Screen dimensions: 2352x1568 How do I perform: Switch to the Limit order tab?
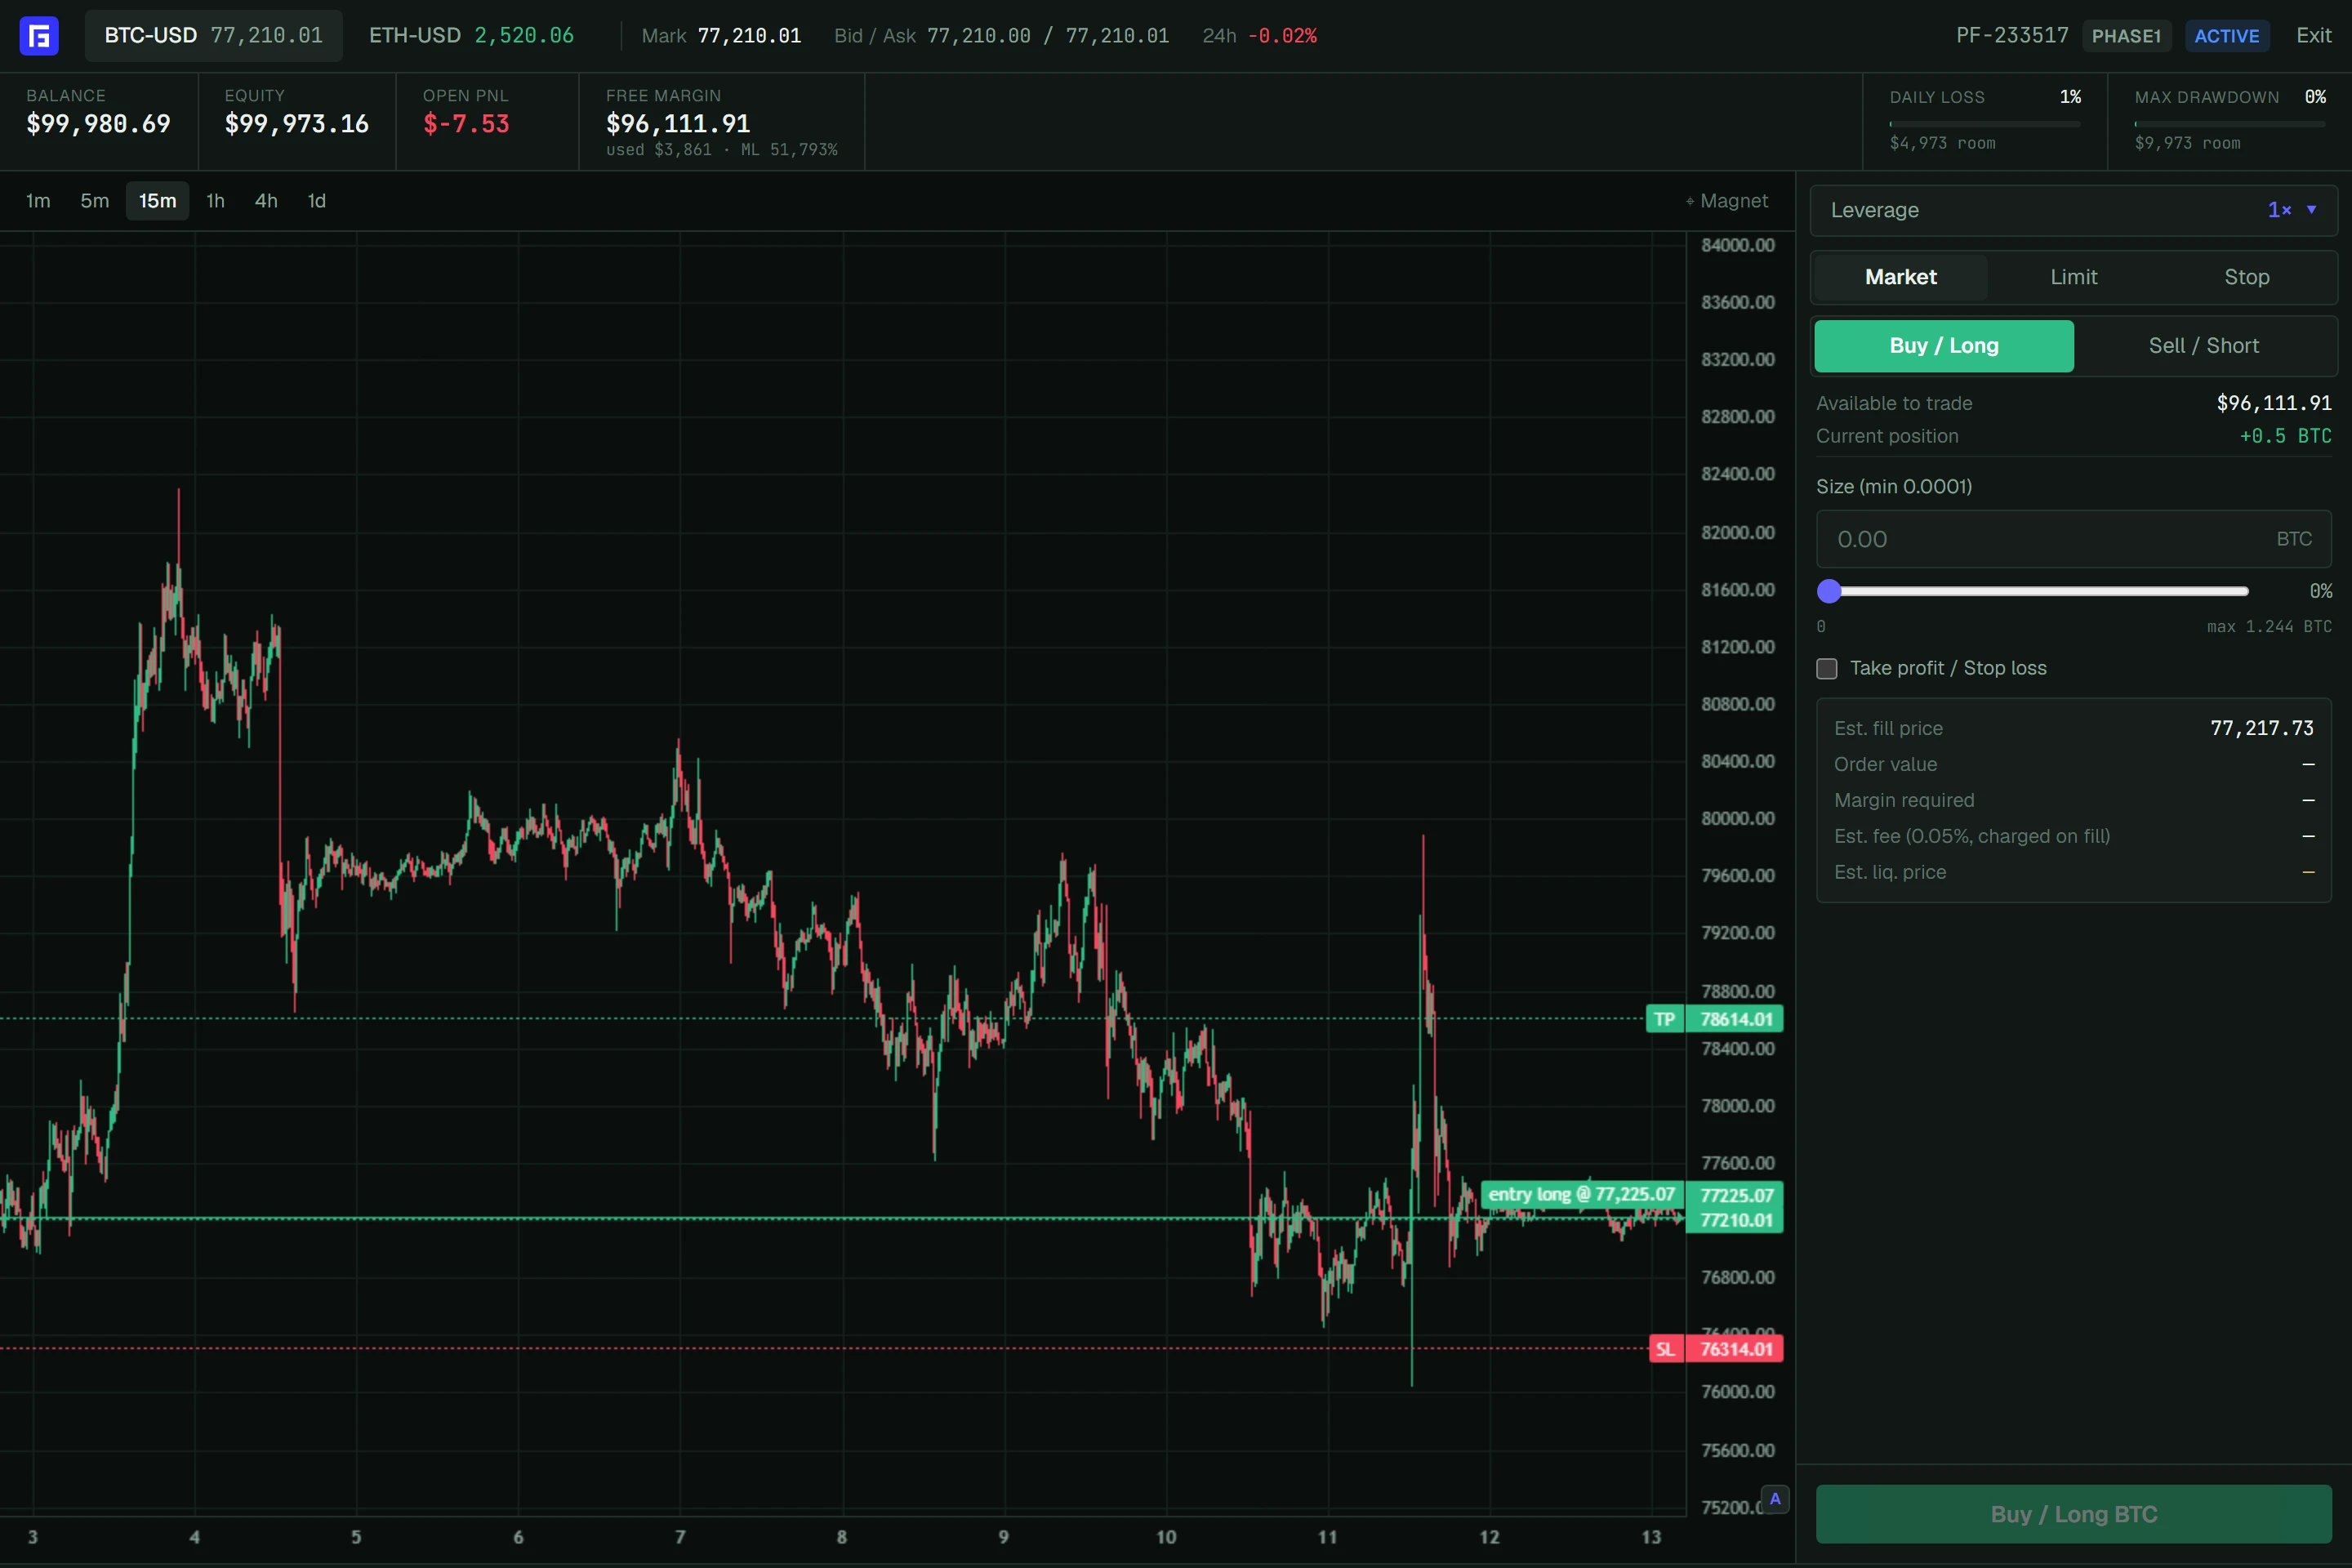click(2074, 277)
